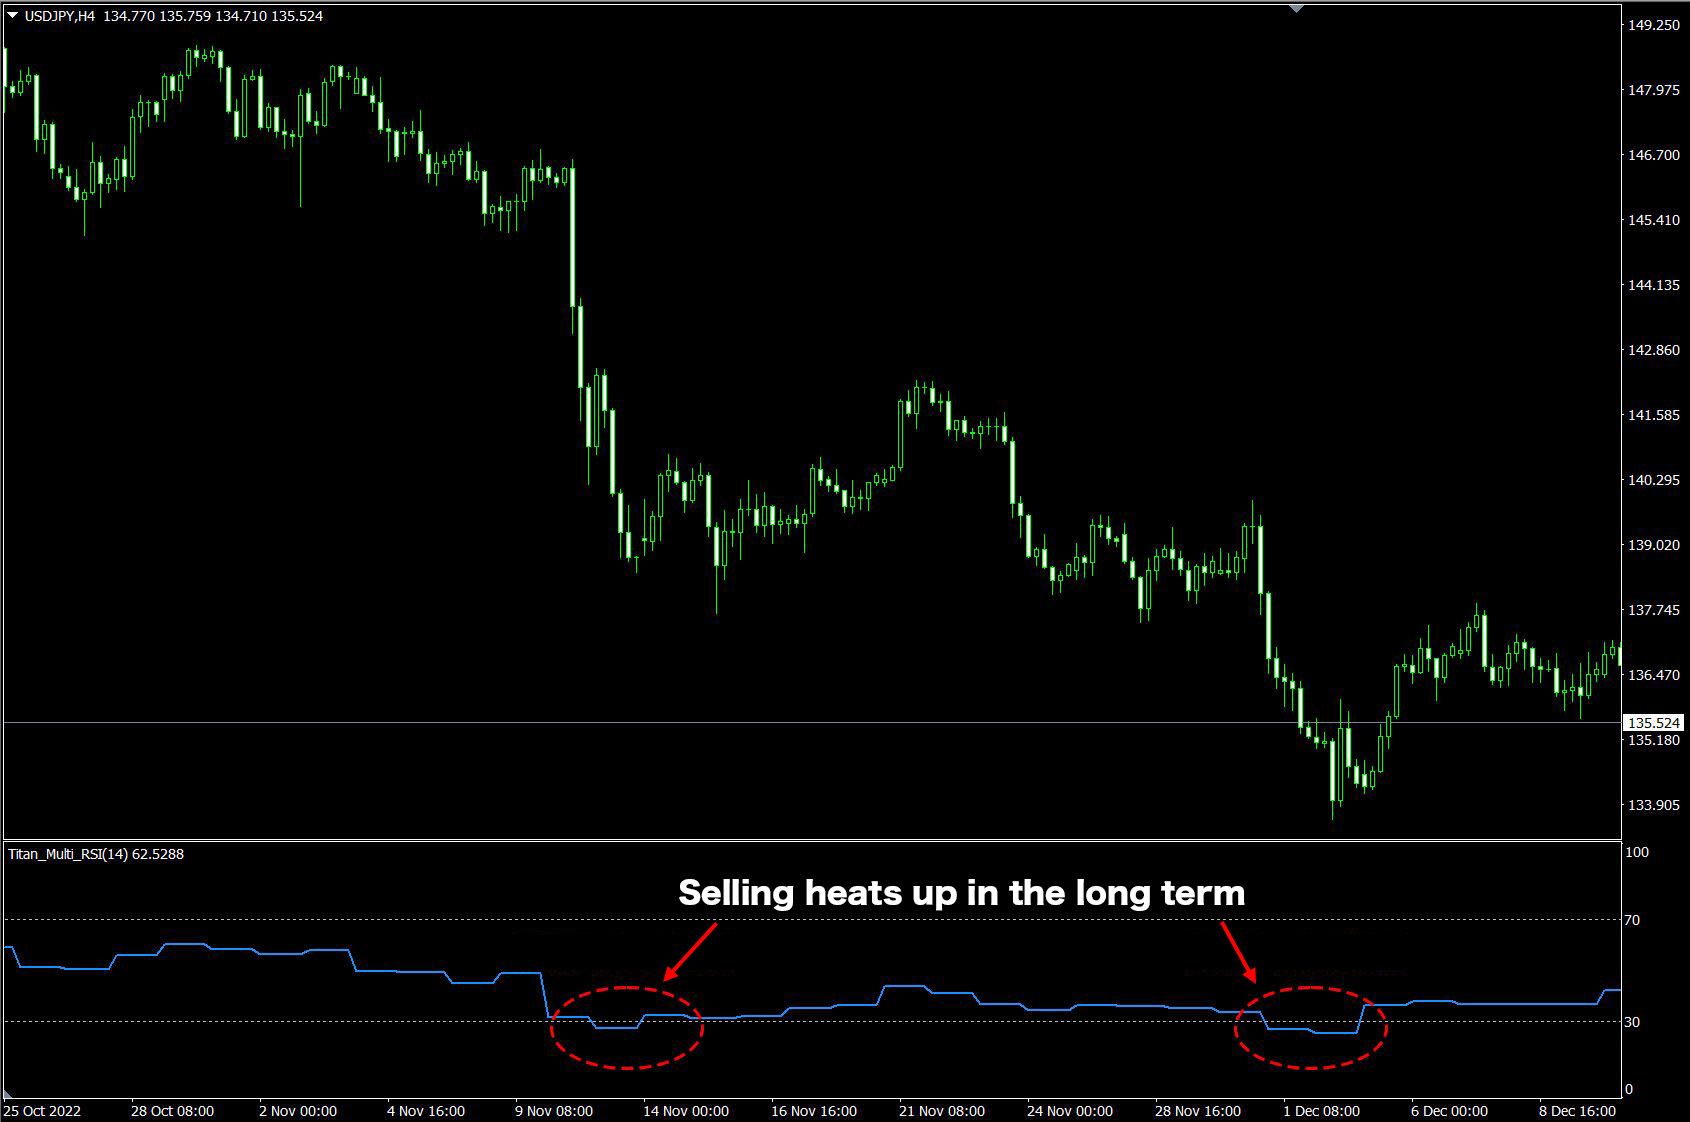
Task: Toggle the RSI 30 level dotted line
Action: pos(900,1022)
